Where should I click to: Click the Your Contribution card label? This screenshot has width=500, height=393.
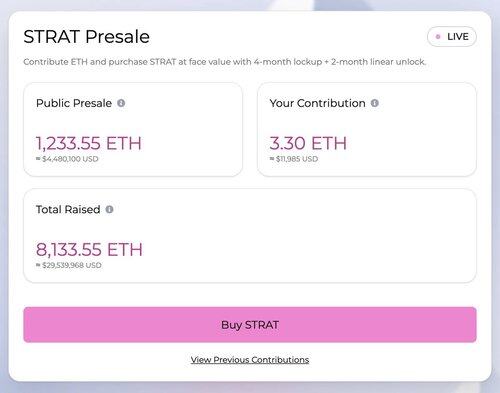(317, 103)
